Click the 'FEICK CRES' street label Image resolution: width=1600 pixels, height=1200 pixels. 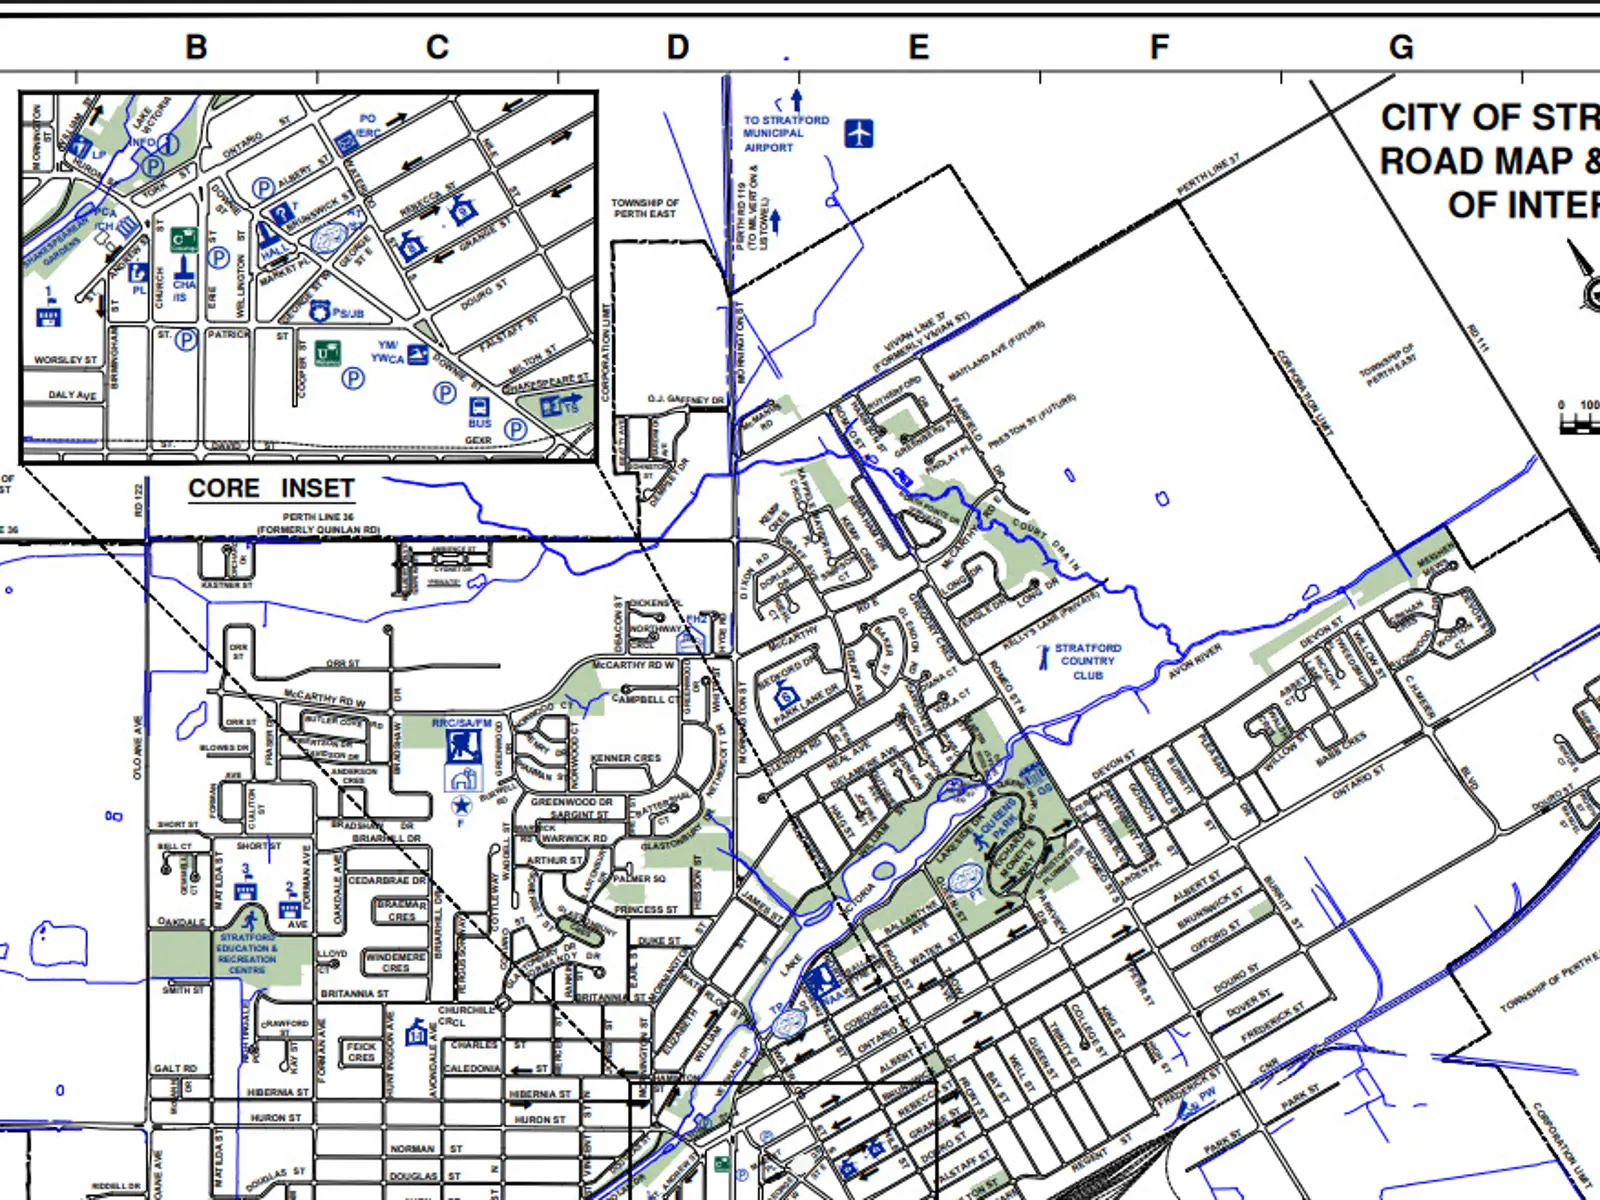coord(362,1052)
